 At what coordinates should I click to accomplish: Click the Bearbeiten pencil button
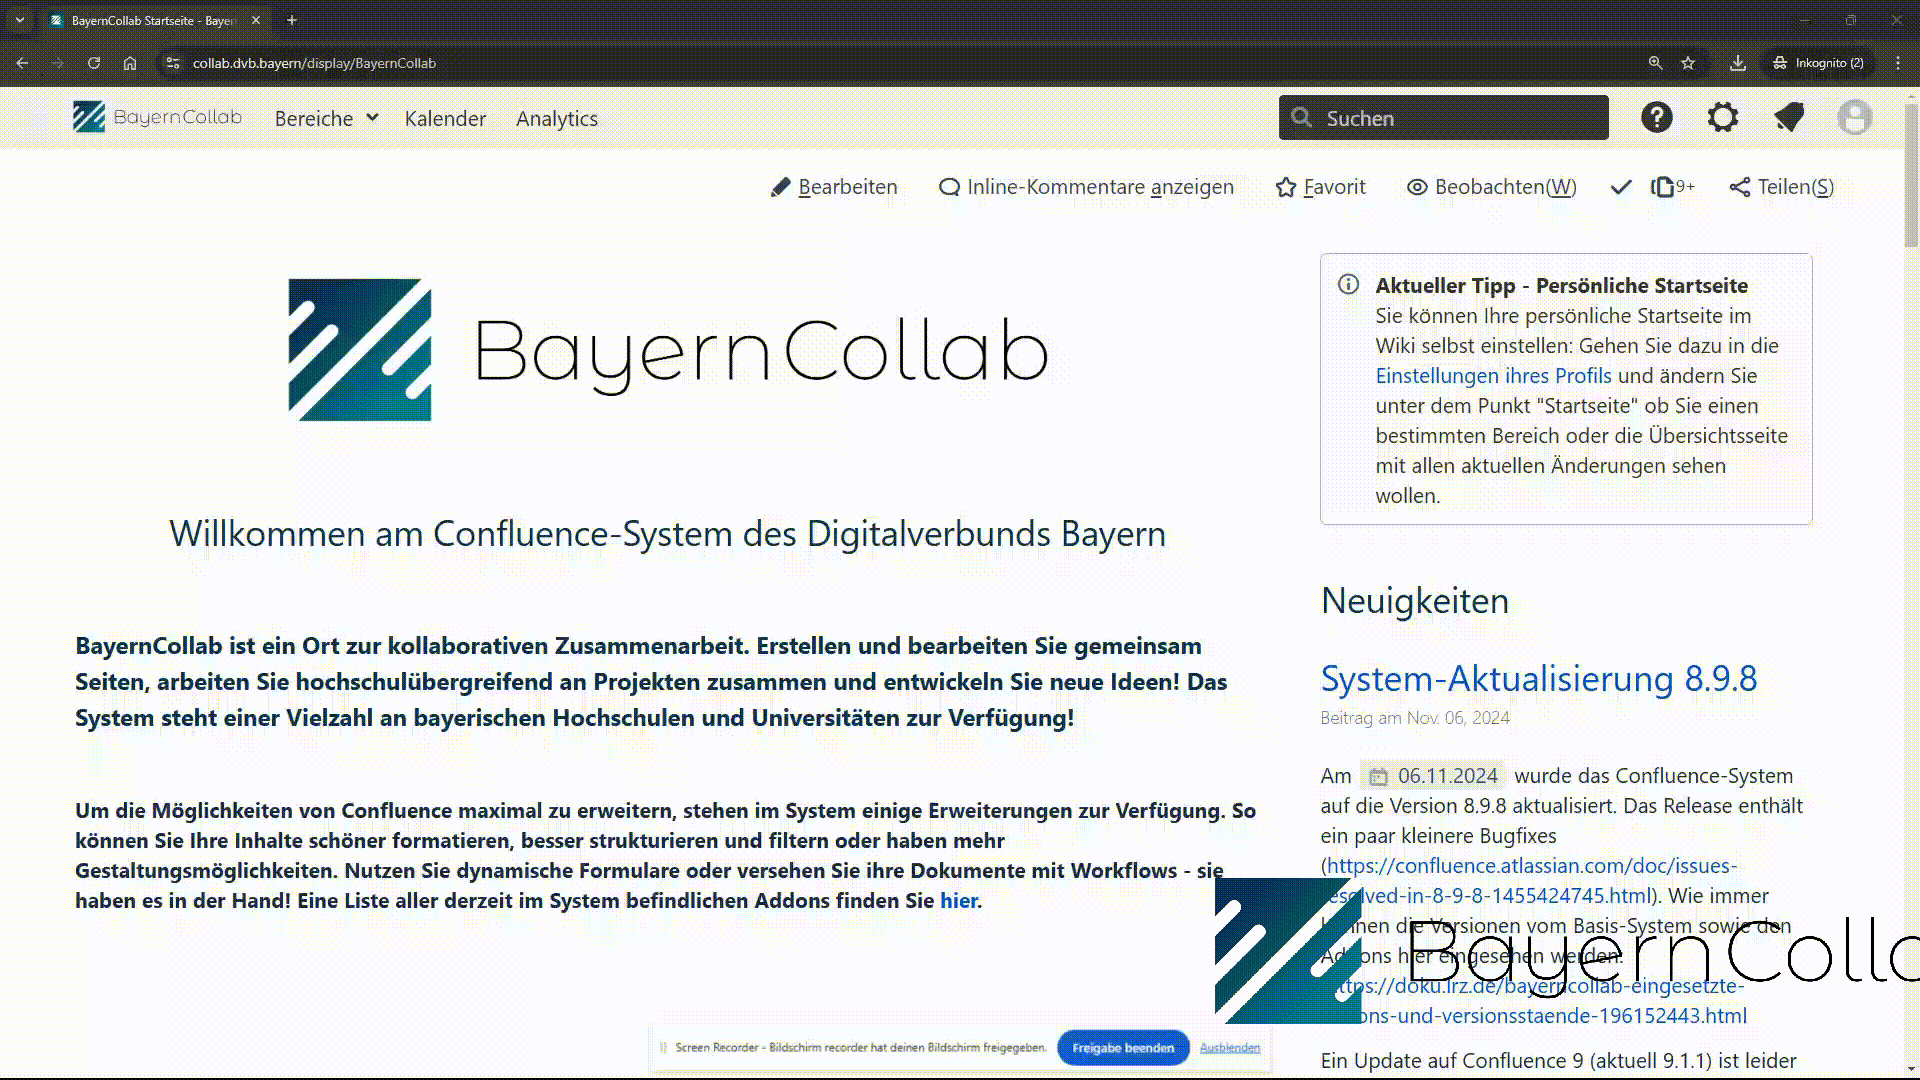pos(834,187)
